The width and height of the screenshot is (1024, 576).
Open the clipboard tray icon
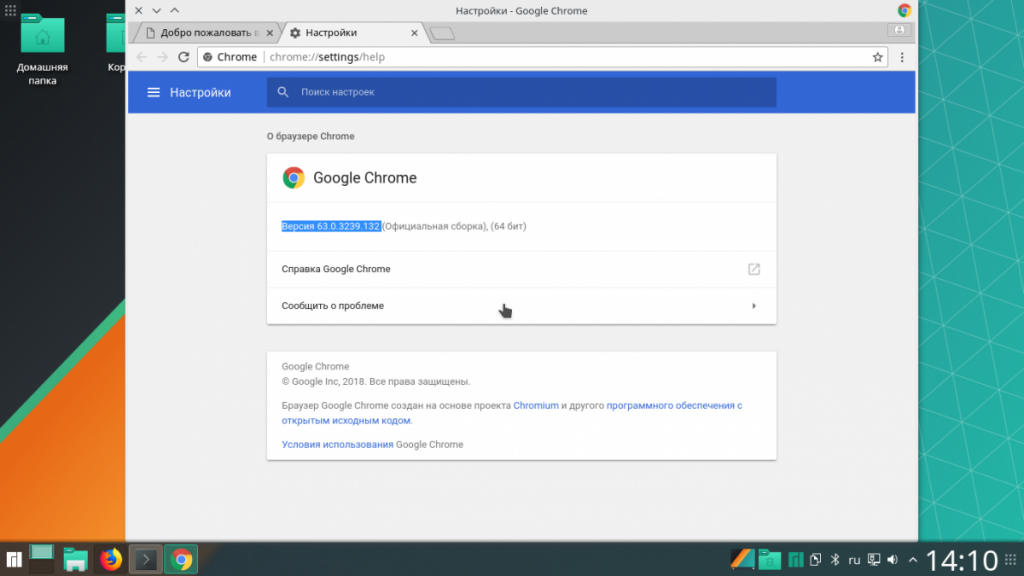pyautogui.click(x=815, y=560)
